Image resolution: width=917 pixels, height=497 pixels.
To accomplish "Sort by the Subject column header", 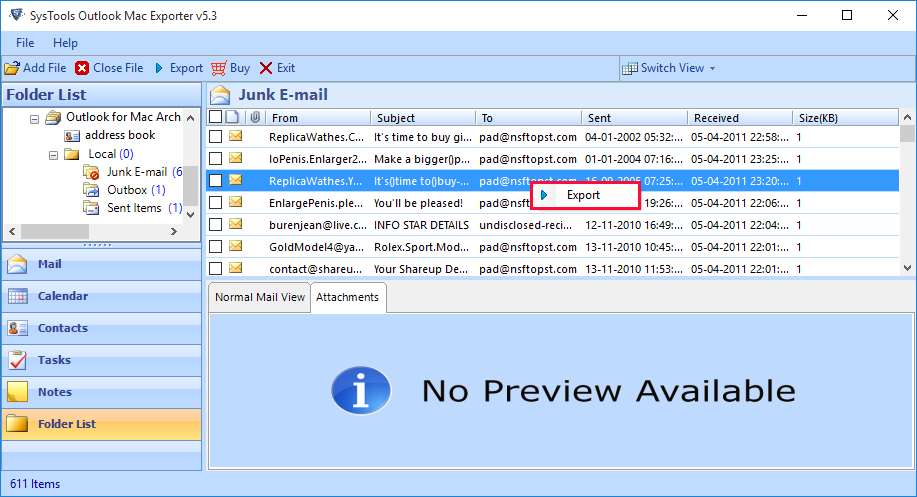I will (x=423, y=118).
